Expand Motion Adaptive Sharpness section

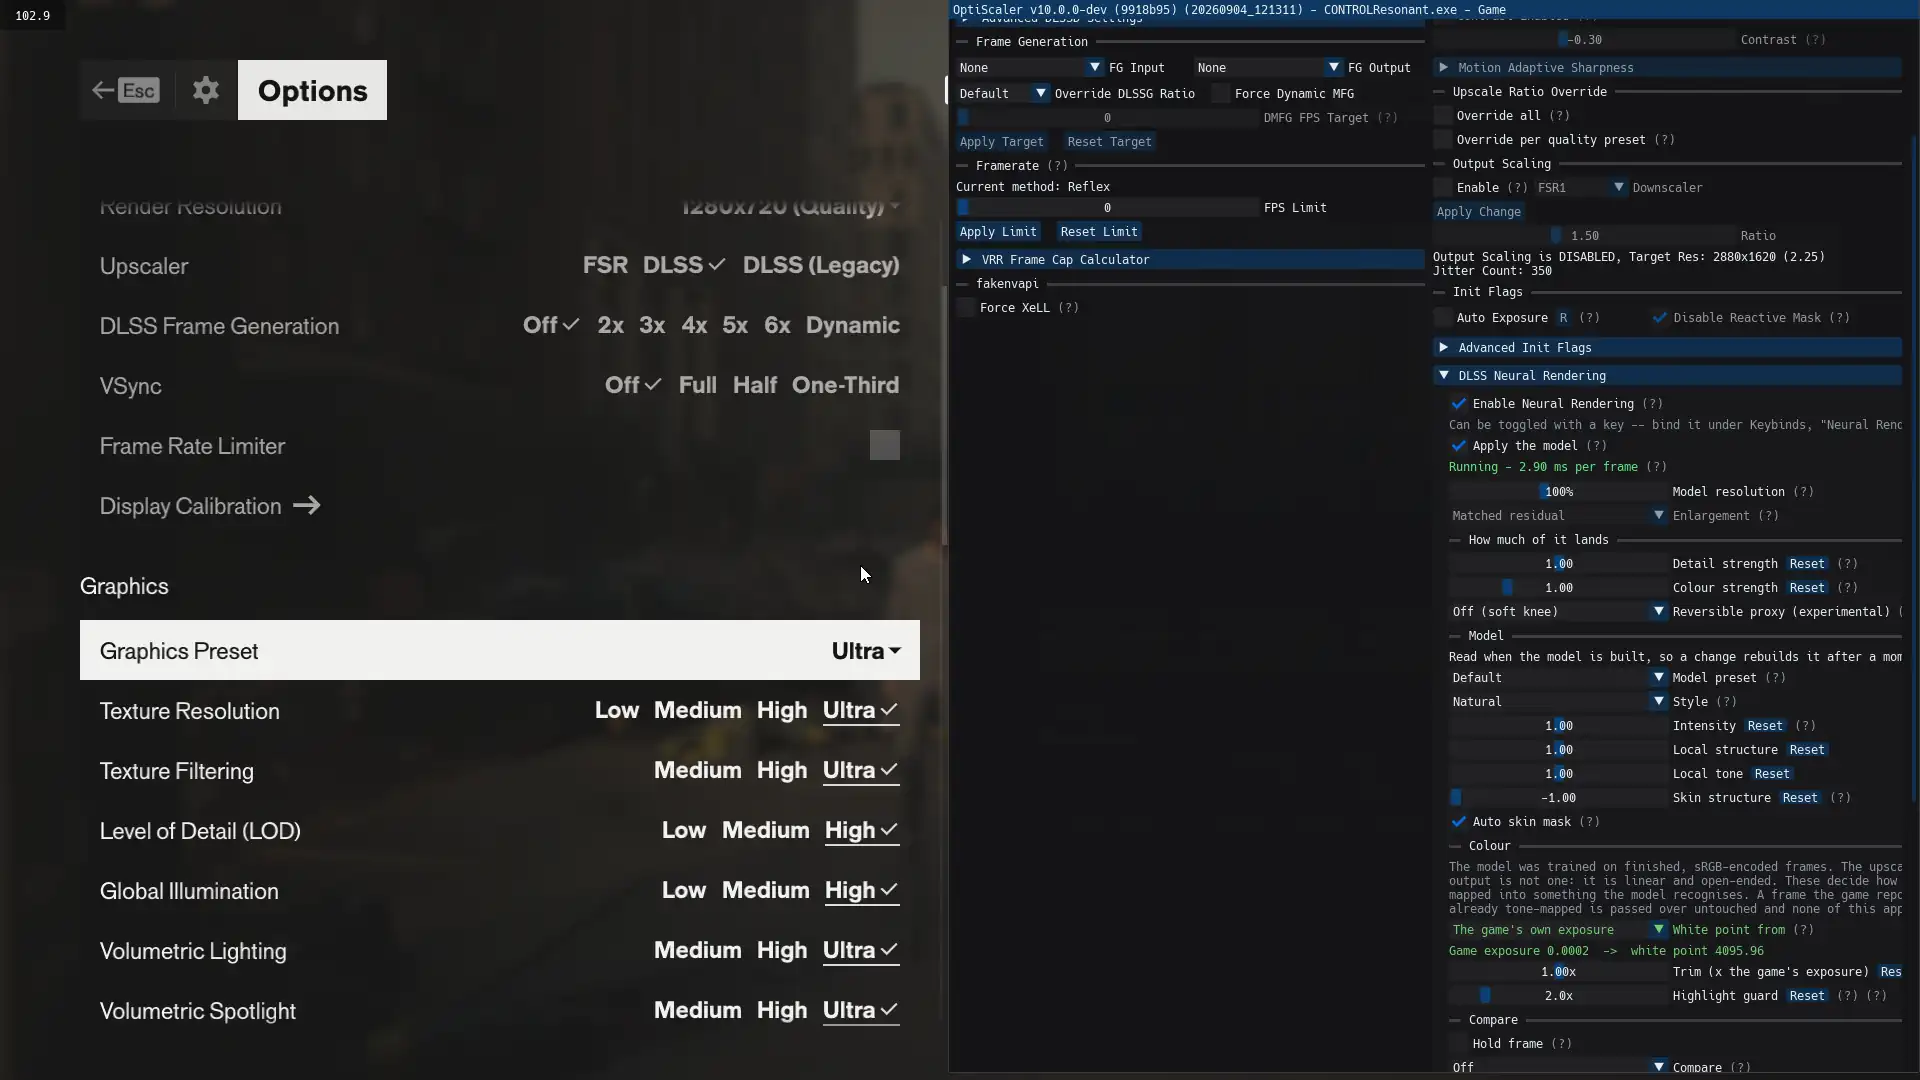[x=1667, y=68]
